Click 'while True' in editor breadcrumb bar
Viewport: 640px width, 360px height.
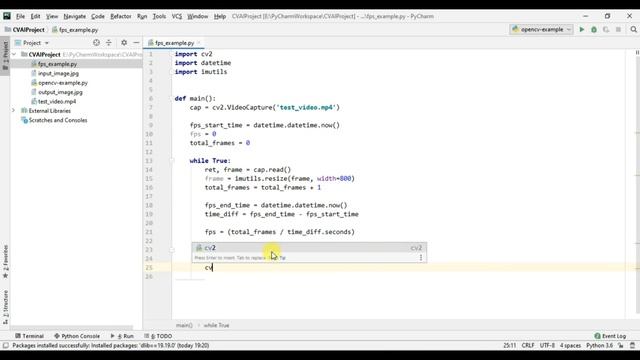click(216, 325)
